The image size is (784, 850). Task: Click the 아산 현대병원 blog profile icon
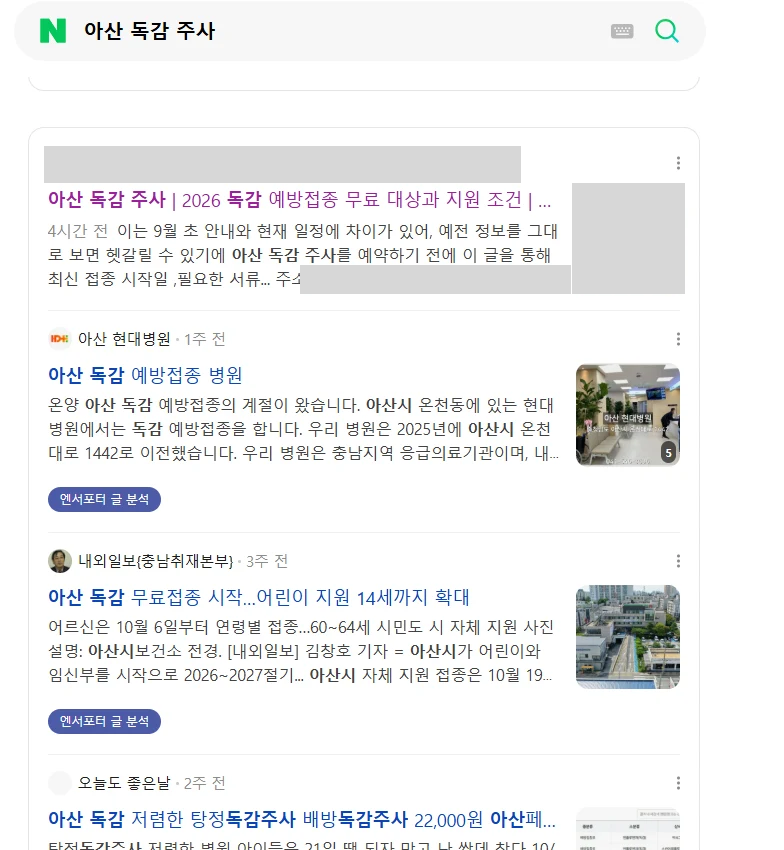click(x=60, y=339)
